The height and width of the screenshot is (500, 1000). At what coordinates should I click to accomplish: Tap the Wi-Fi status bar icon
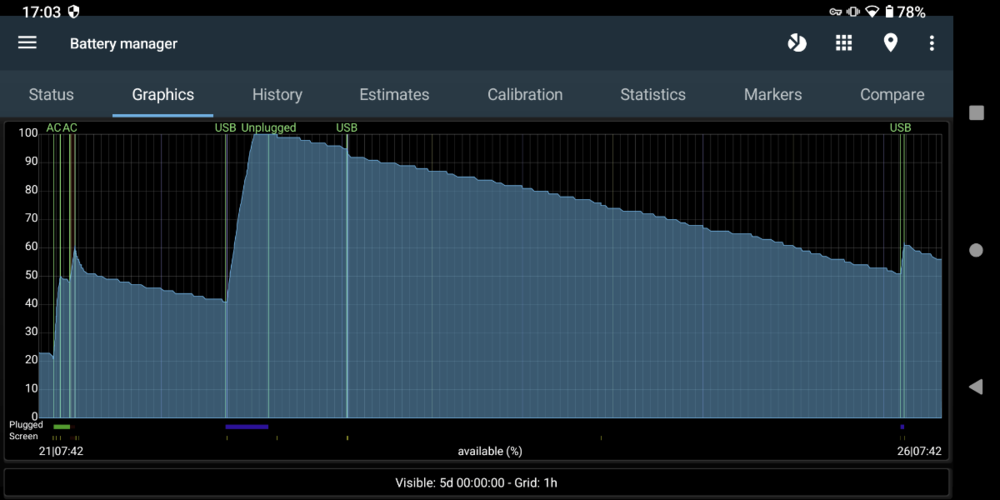tap(872, 11)
